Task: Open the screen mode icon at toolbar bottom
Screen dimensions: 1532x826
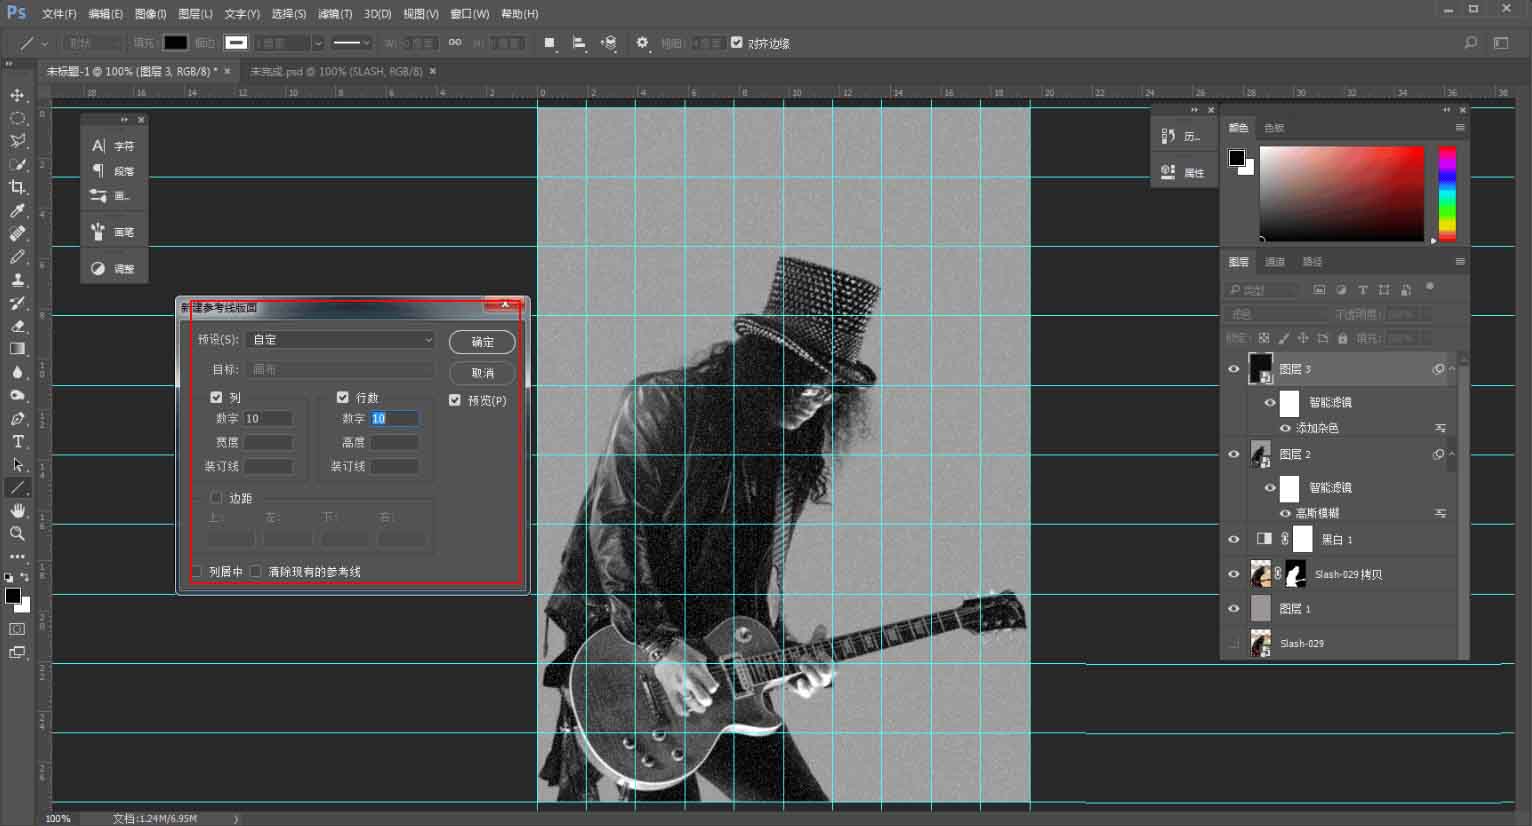Action: (x=17, y=652)
